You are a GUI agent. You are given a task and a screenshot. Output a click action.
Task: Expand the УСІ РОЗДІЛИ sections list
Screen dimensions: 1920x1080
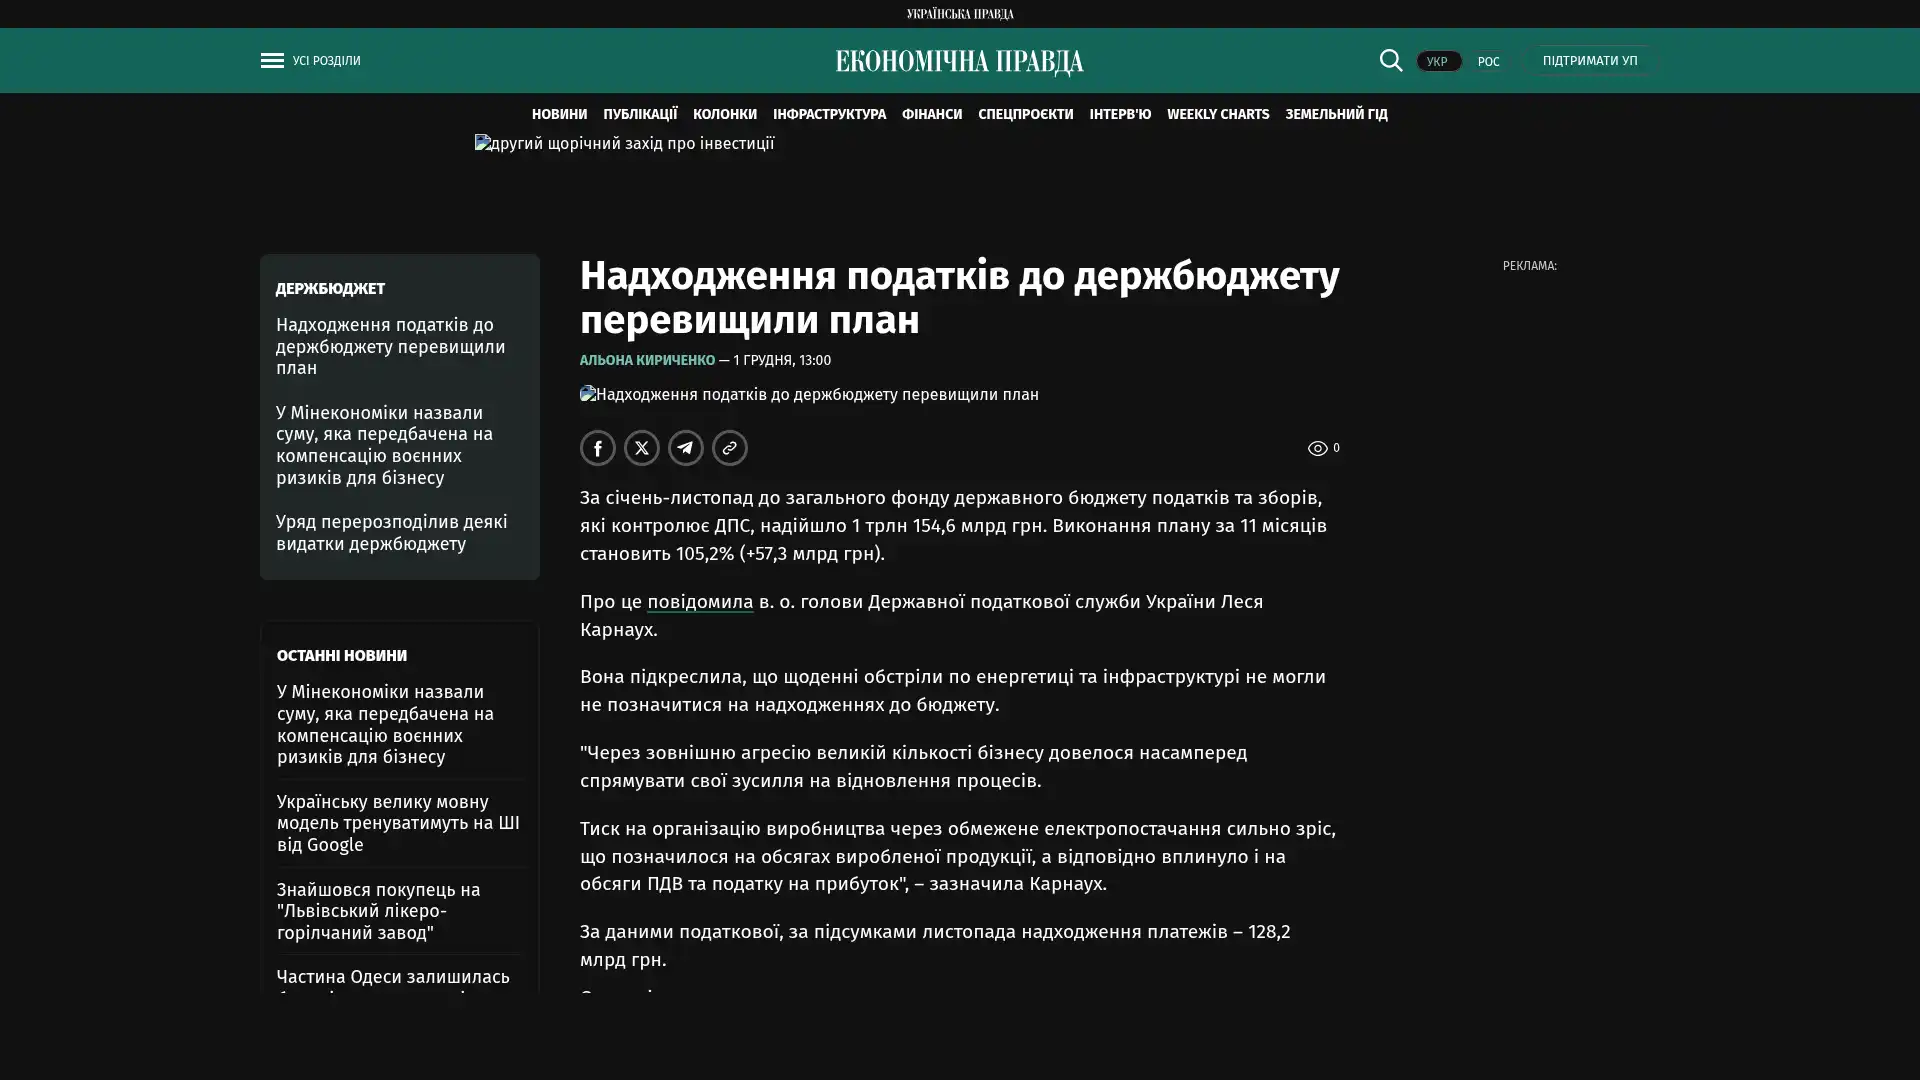326,61
